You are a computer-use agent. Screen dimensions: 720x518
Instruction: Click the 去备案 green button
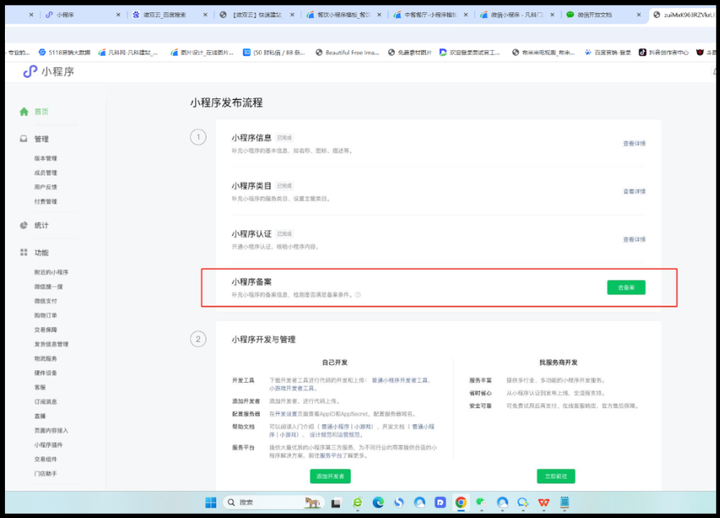(x=626, y=287)
